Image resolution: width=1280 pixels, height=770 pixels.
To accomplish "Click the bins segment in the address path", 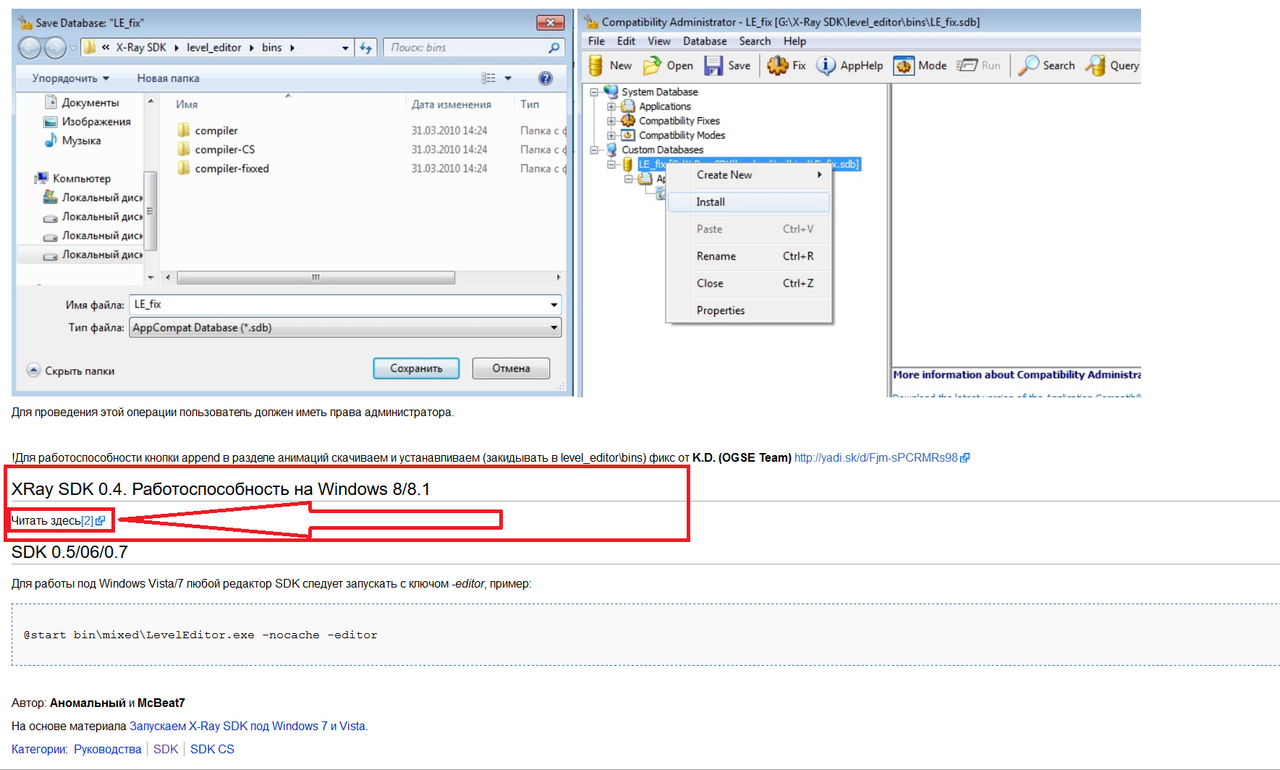I will click(271, 47).
